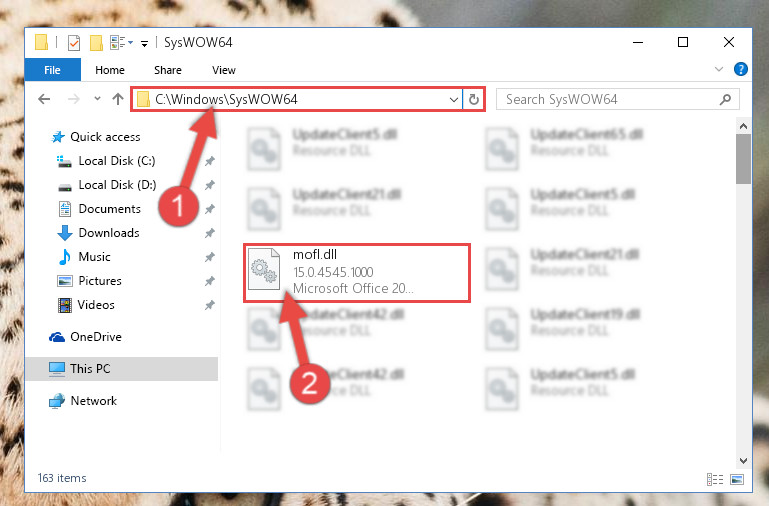
Task: Open Downloads in the navigation pane
Action: pyautogui.click(x=109, y=233)
